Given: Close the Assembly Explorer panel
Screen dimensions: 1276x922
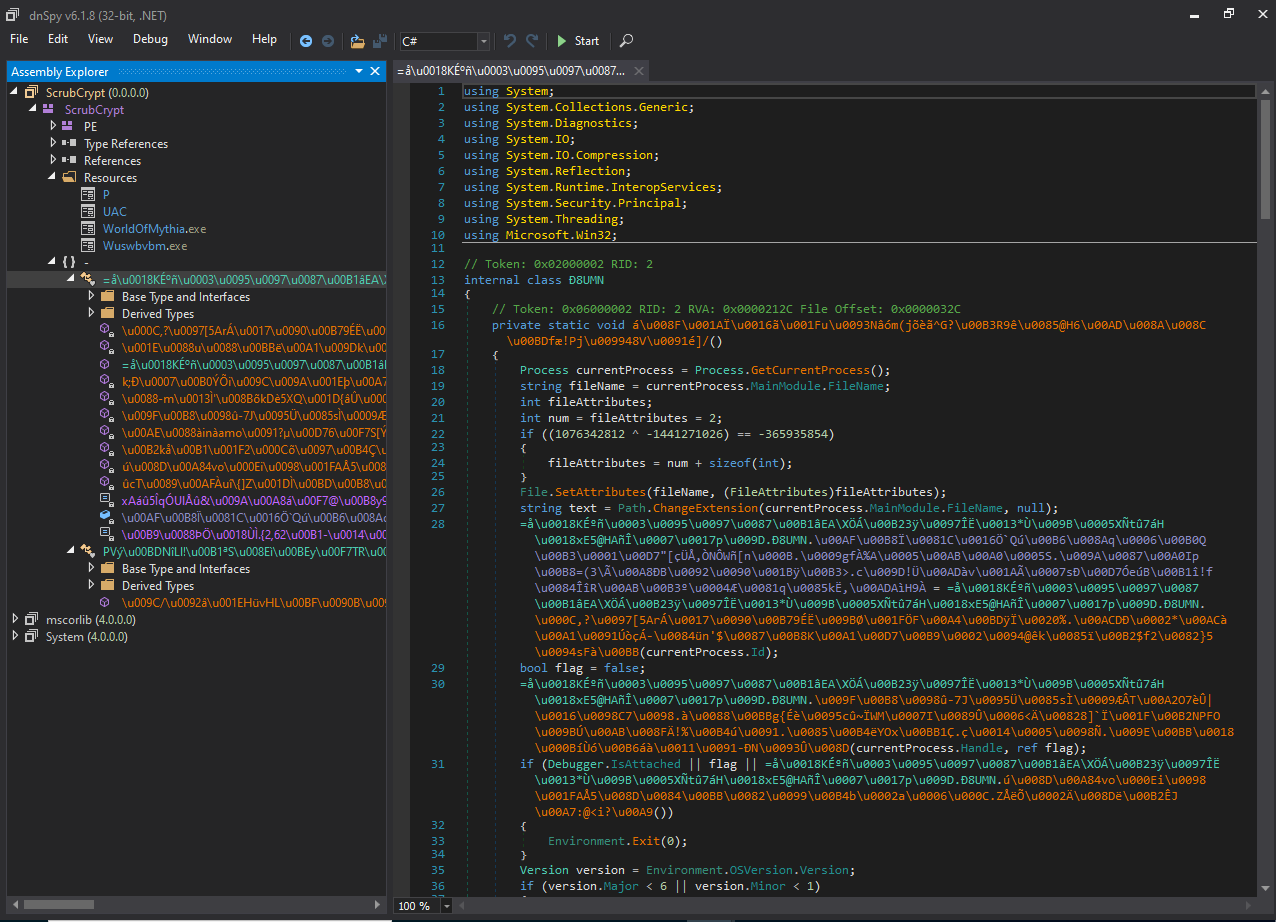Looking at the screenshot, I should pos(375,72).
